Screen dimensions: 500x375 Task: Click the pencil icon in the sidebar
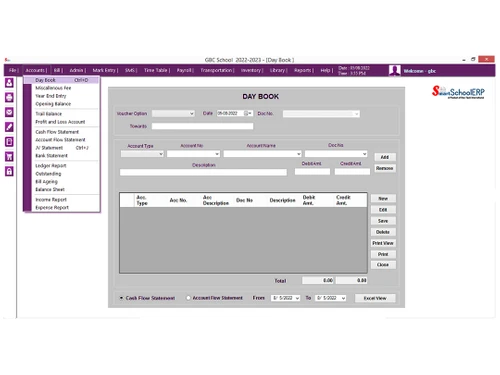9,127
